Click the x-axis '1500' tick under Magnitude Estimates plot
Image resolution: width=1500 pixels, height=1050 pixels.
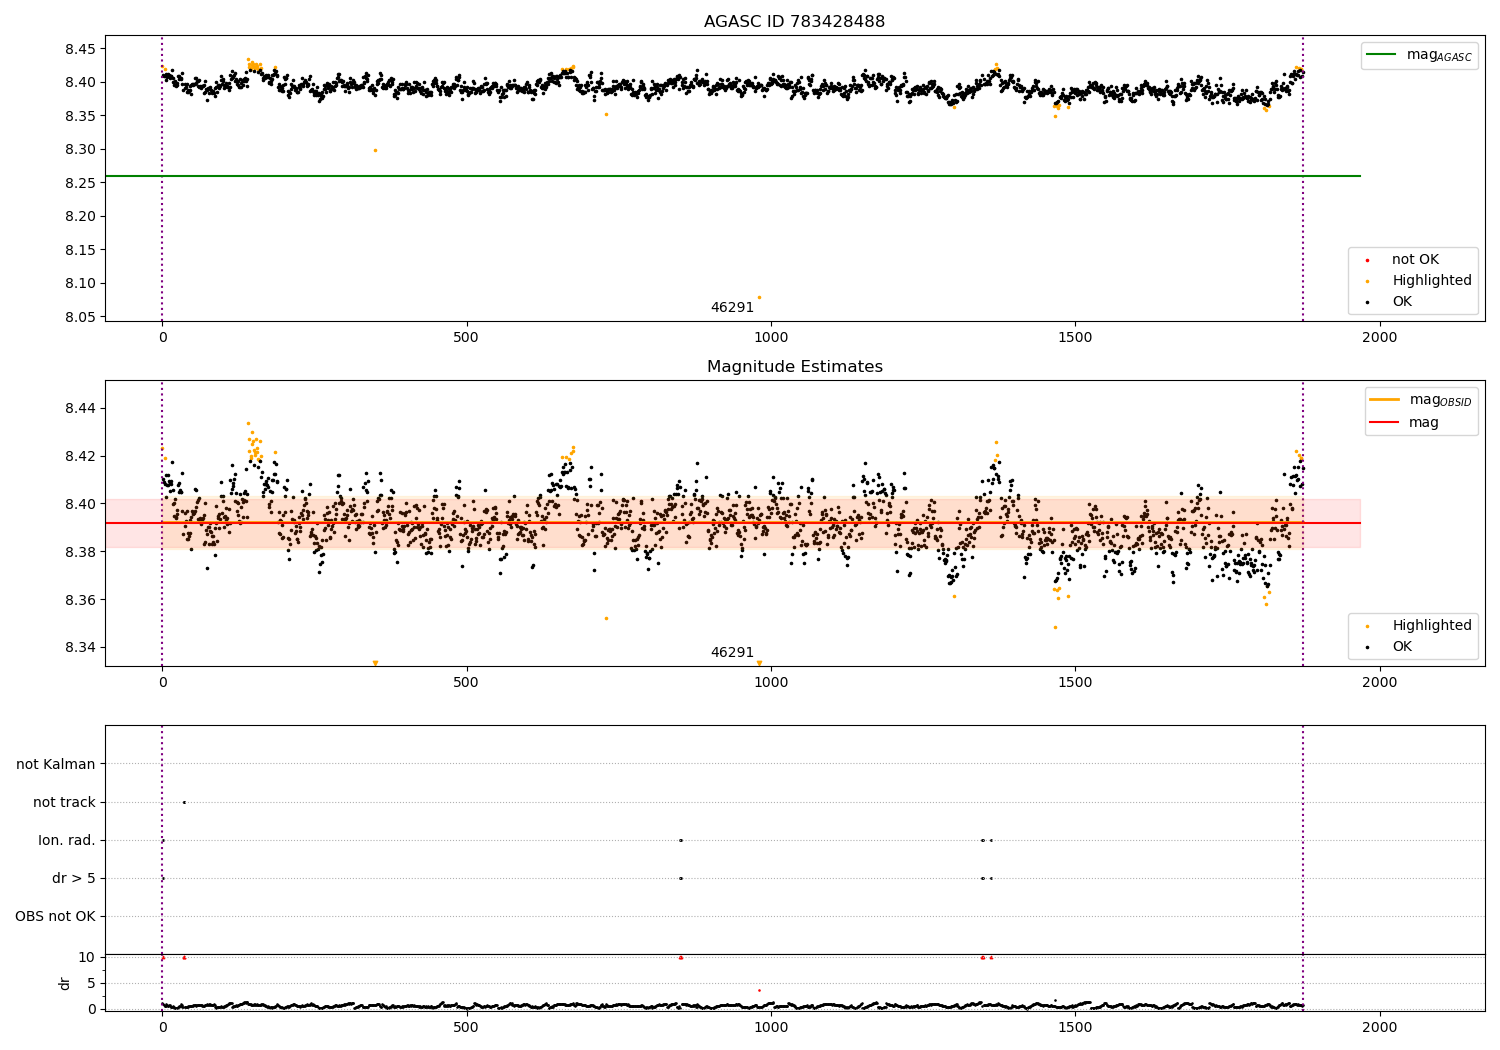tap(1075, 682)
